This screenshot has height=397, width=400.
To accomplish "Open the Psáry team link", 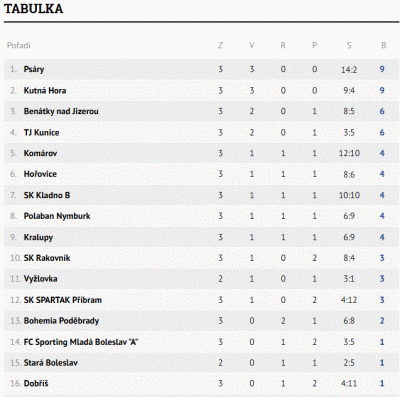I will click(x=34, y=69).
